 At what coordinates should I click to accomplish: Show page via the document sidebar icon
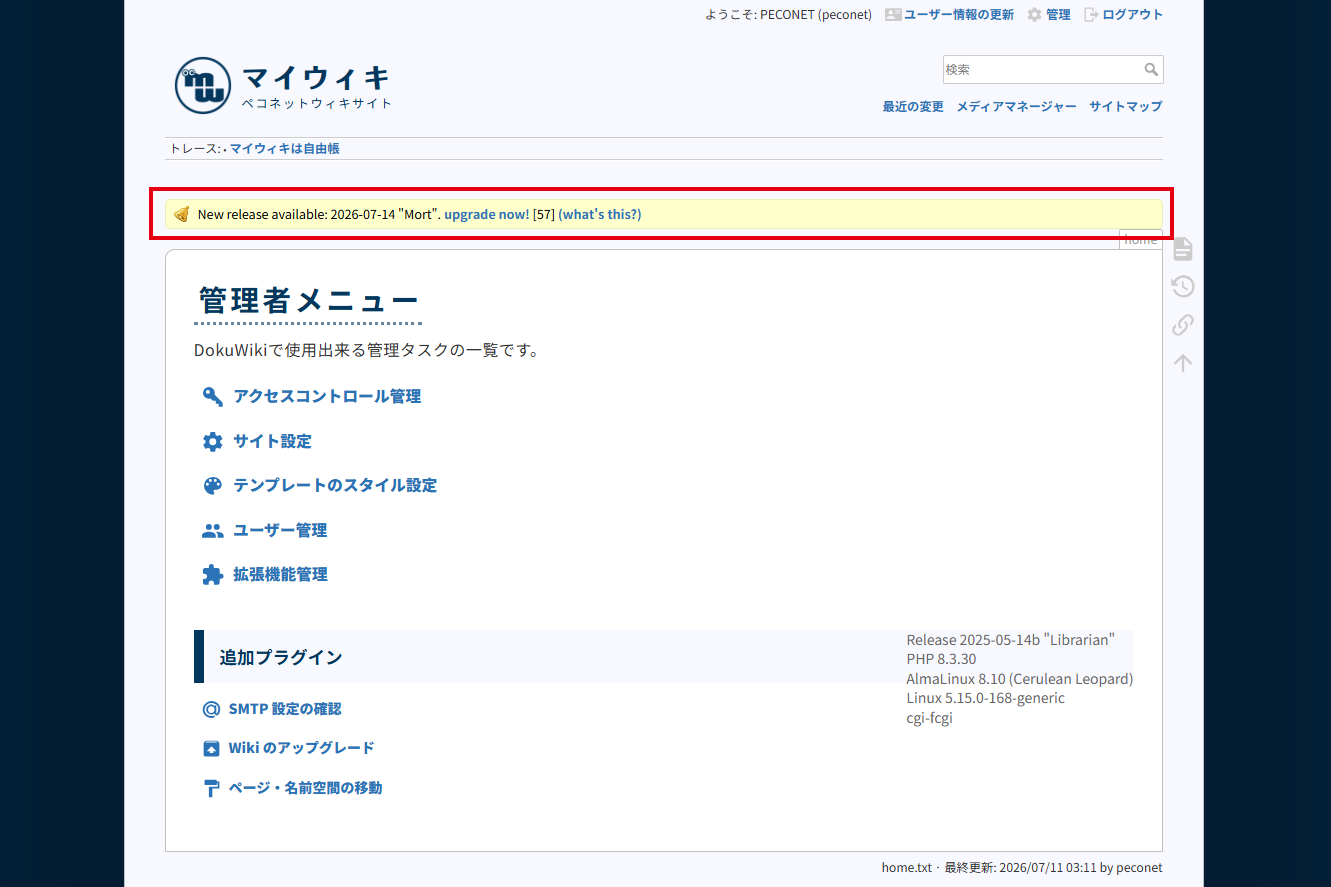point(1183,249)
